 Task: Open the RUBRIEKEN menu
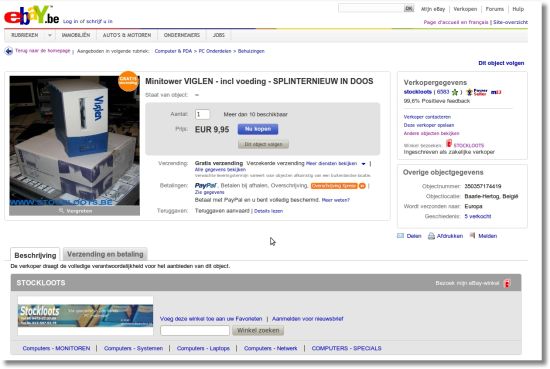25,35
